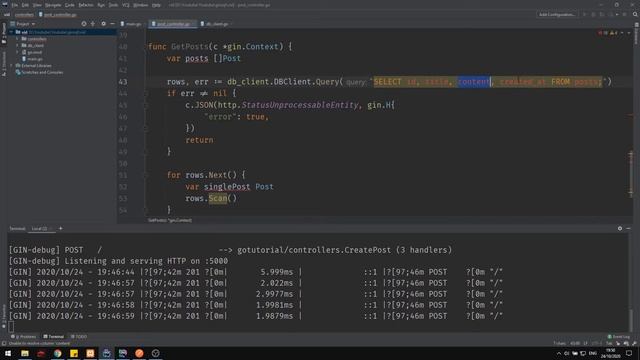The image size is (640, 360).
Task: Click the ENG language indicator
Action: (593, 353)
